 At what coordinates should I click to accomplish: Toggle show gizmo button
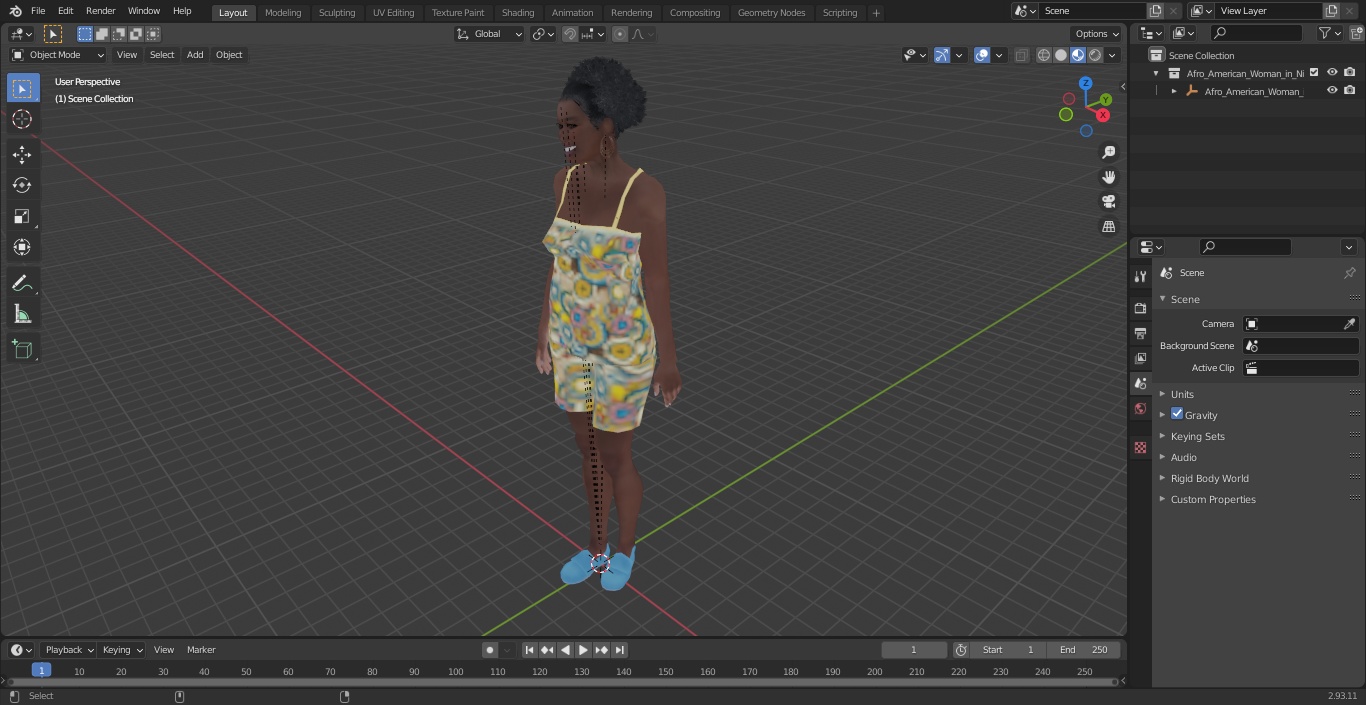[942, 55]
